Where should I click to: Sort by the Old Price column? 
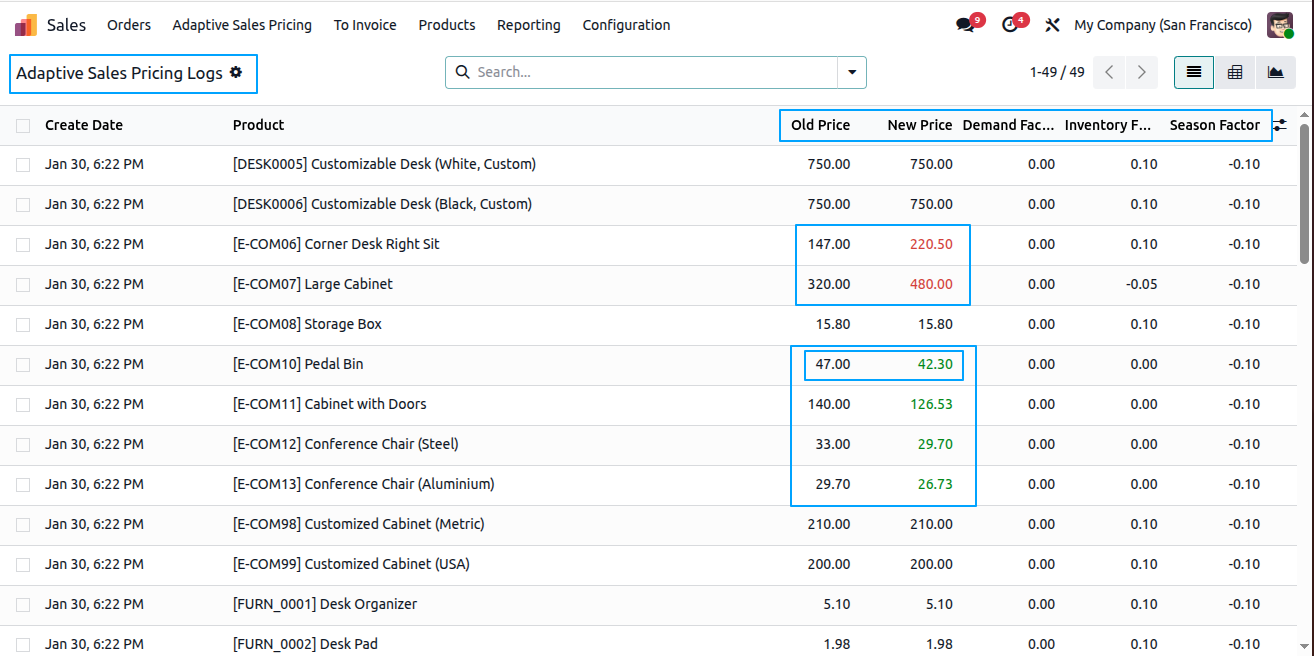coord(820,125)
